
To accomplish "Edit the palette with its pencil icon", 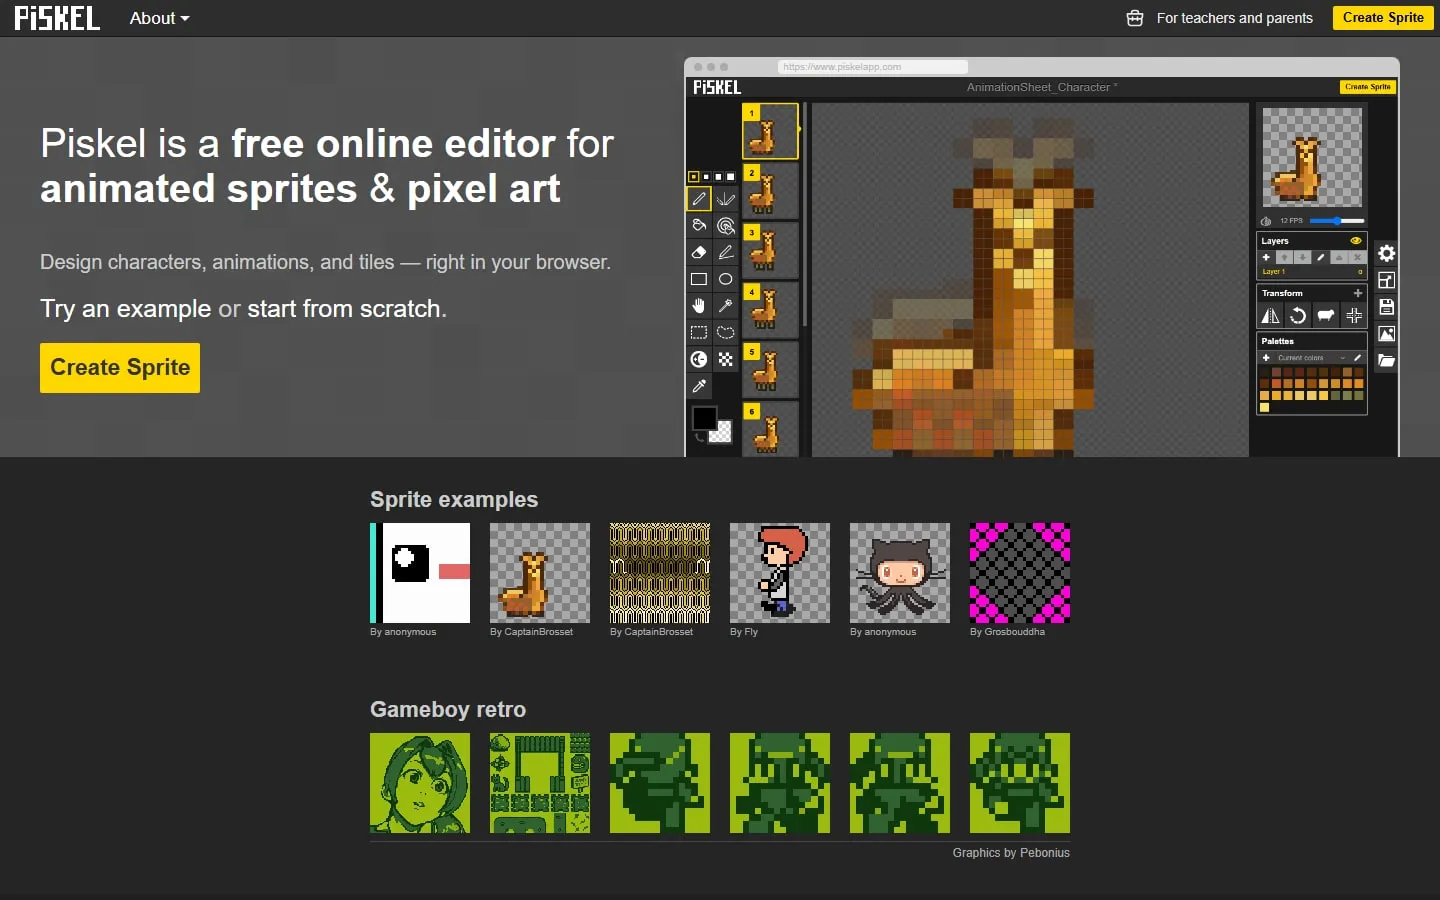I will 1357,358.
